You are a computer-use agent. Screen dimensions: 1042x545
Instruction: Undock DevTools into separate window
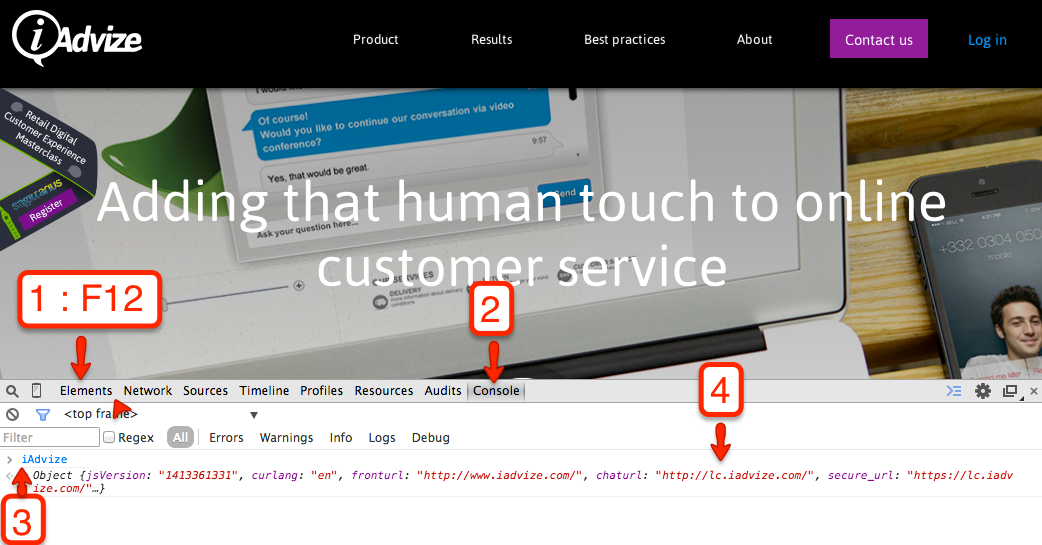click(1011, 391)
